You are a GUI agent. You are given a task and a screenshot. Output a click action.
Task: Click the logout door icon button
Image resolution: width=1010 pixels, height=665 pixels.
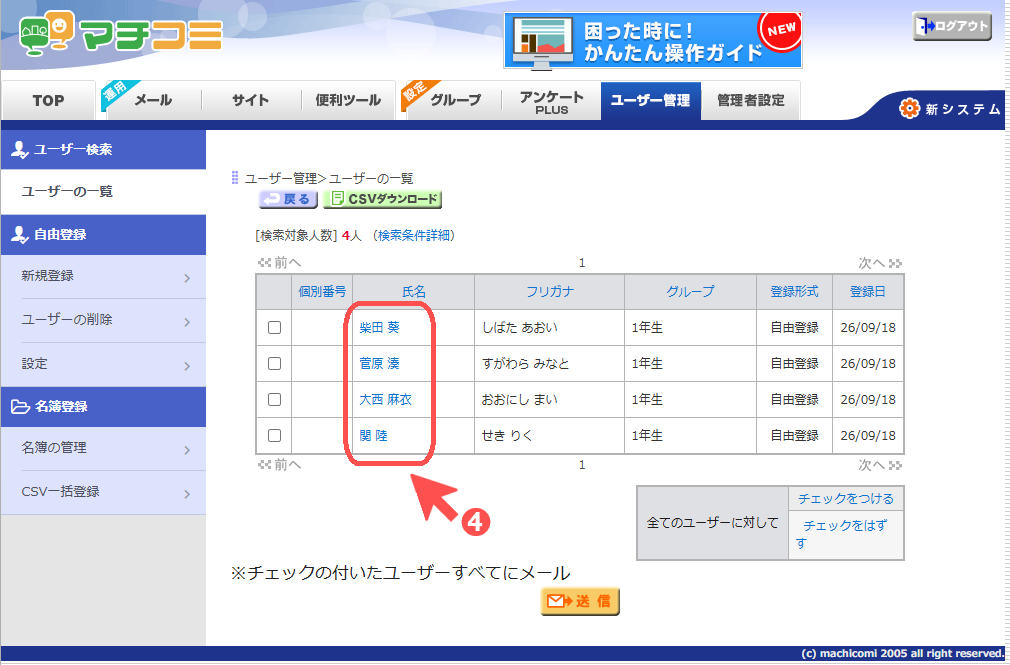coord(951,26)
